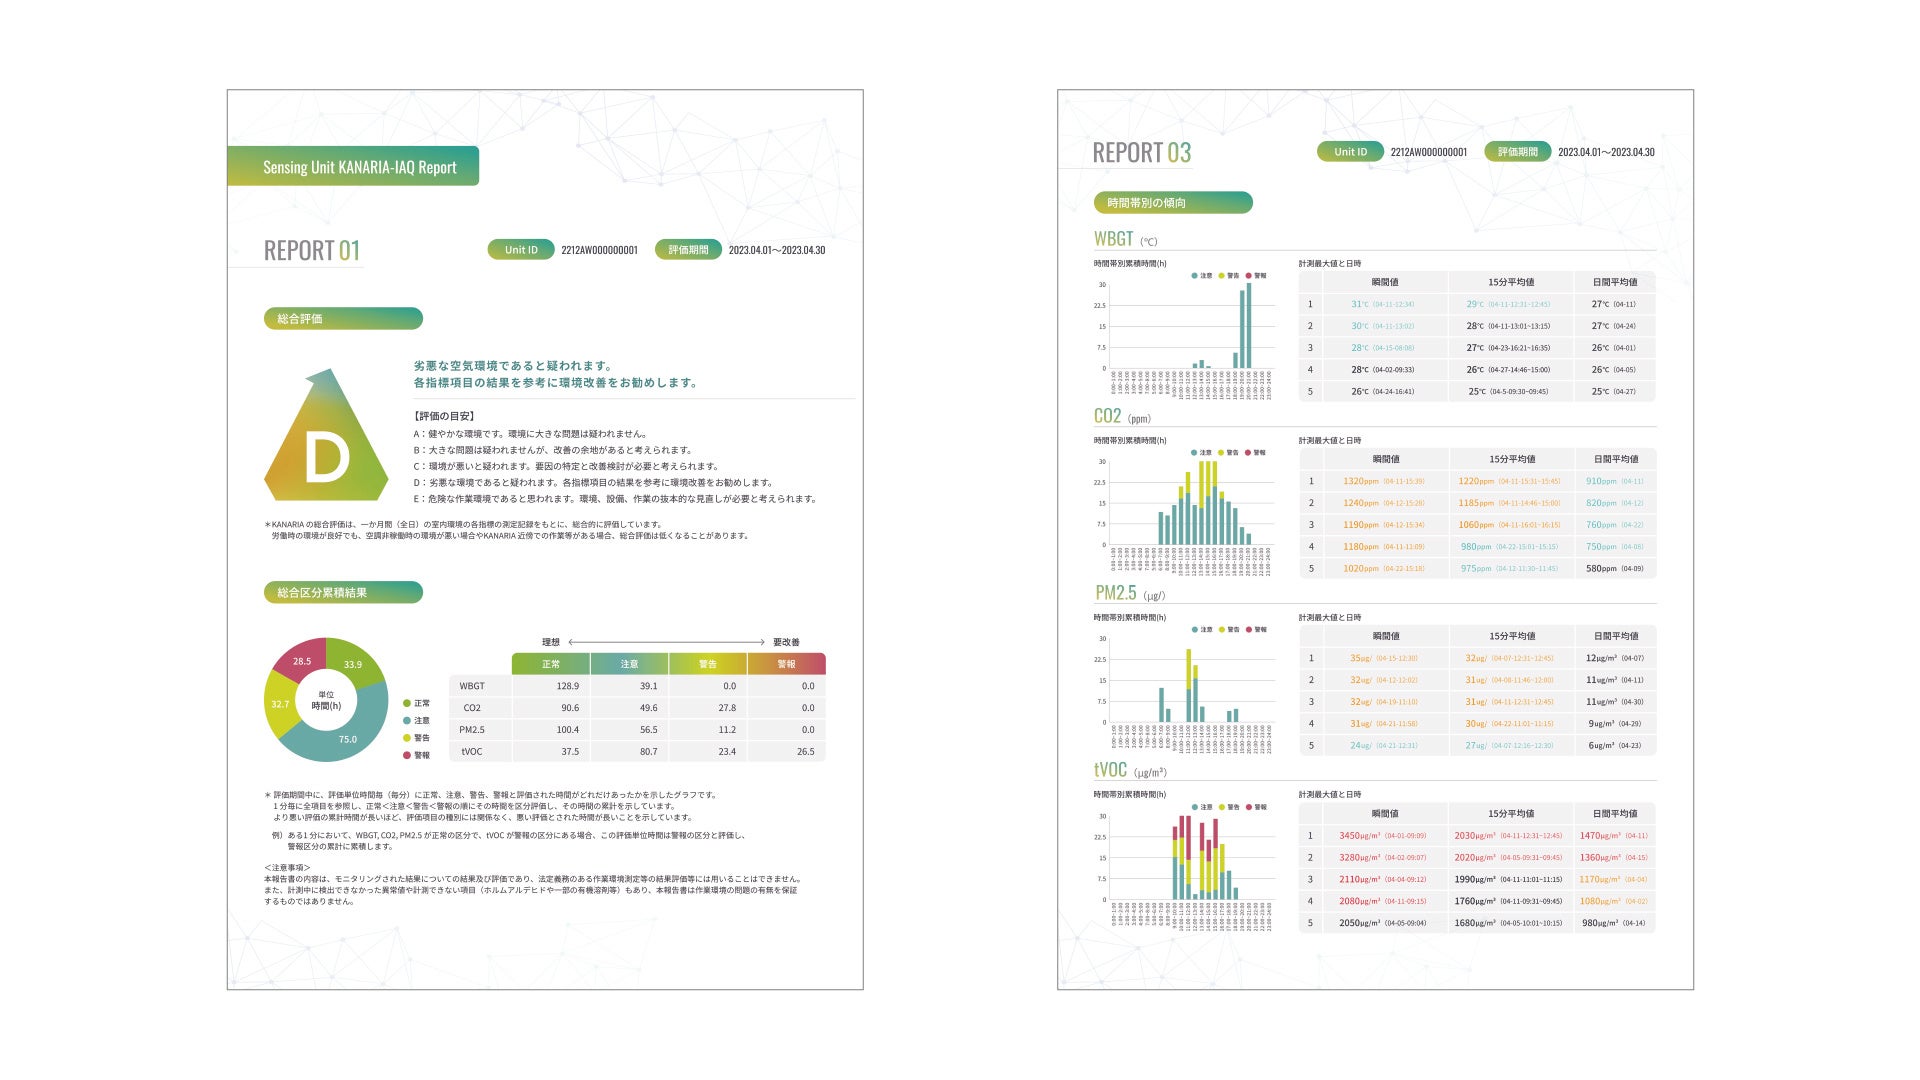Viewport: 1920px width, 1080px height.
Task: Click the CO2 section heading on Report 03
Action: [1107, 416]
